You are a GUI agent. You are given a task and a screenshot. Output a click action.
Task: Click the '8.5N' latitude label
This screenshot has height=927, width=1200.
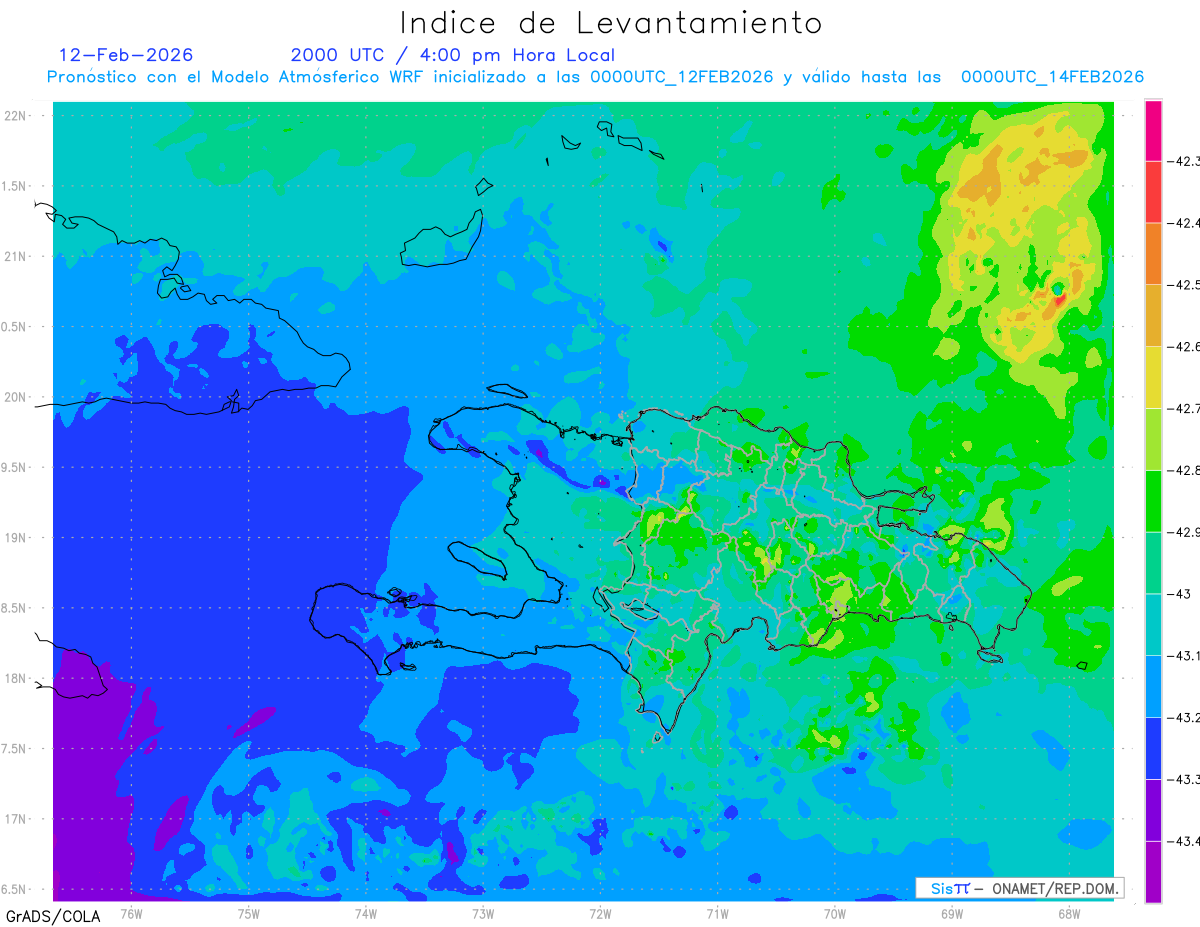tap(15, 609)
